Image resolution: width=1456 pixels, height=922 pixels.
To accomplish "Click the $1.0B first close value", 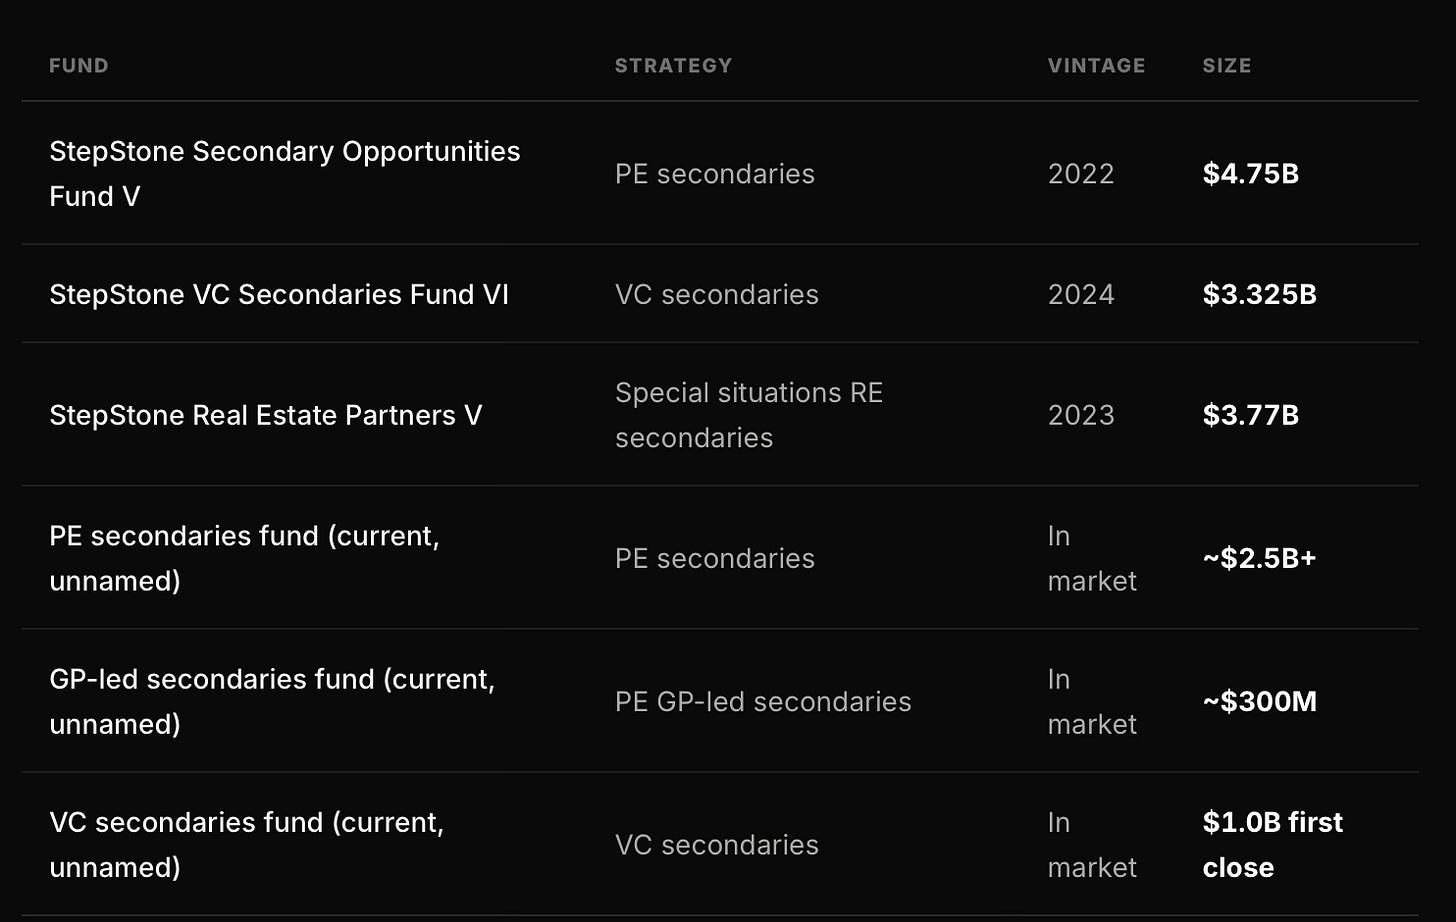I will [1272, 844].
